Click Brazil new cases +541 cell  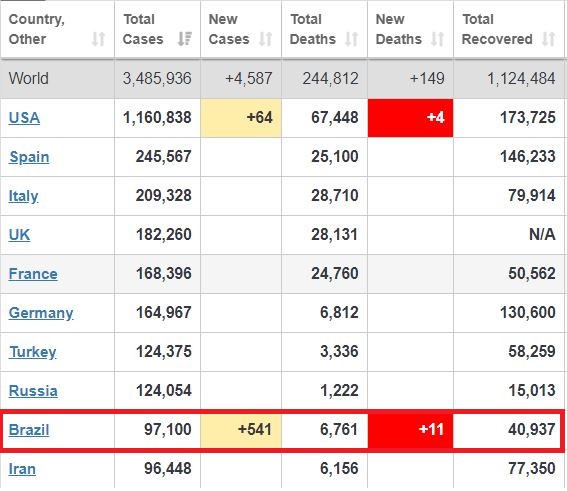coord(241,430)
